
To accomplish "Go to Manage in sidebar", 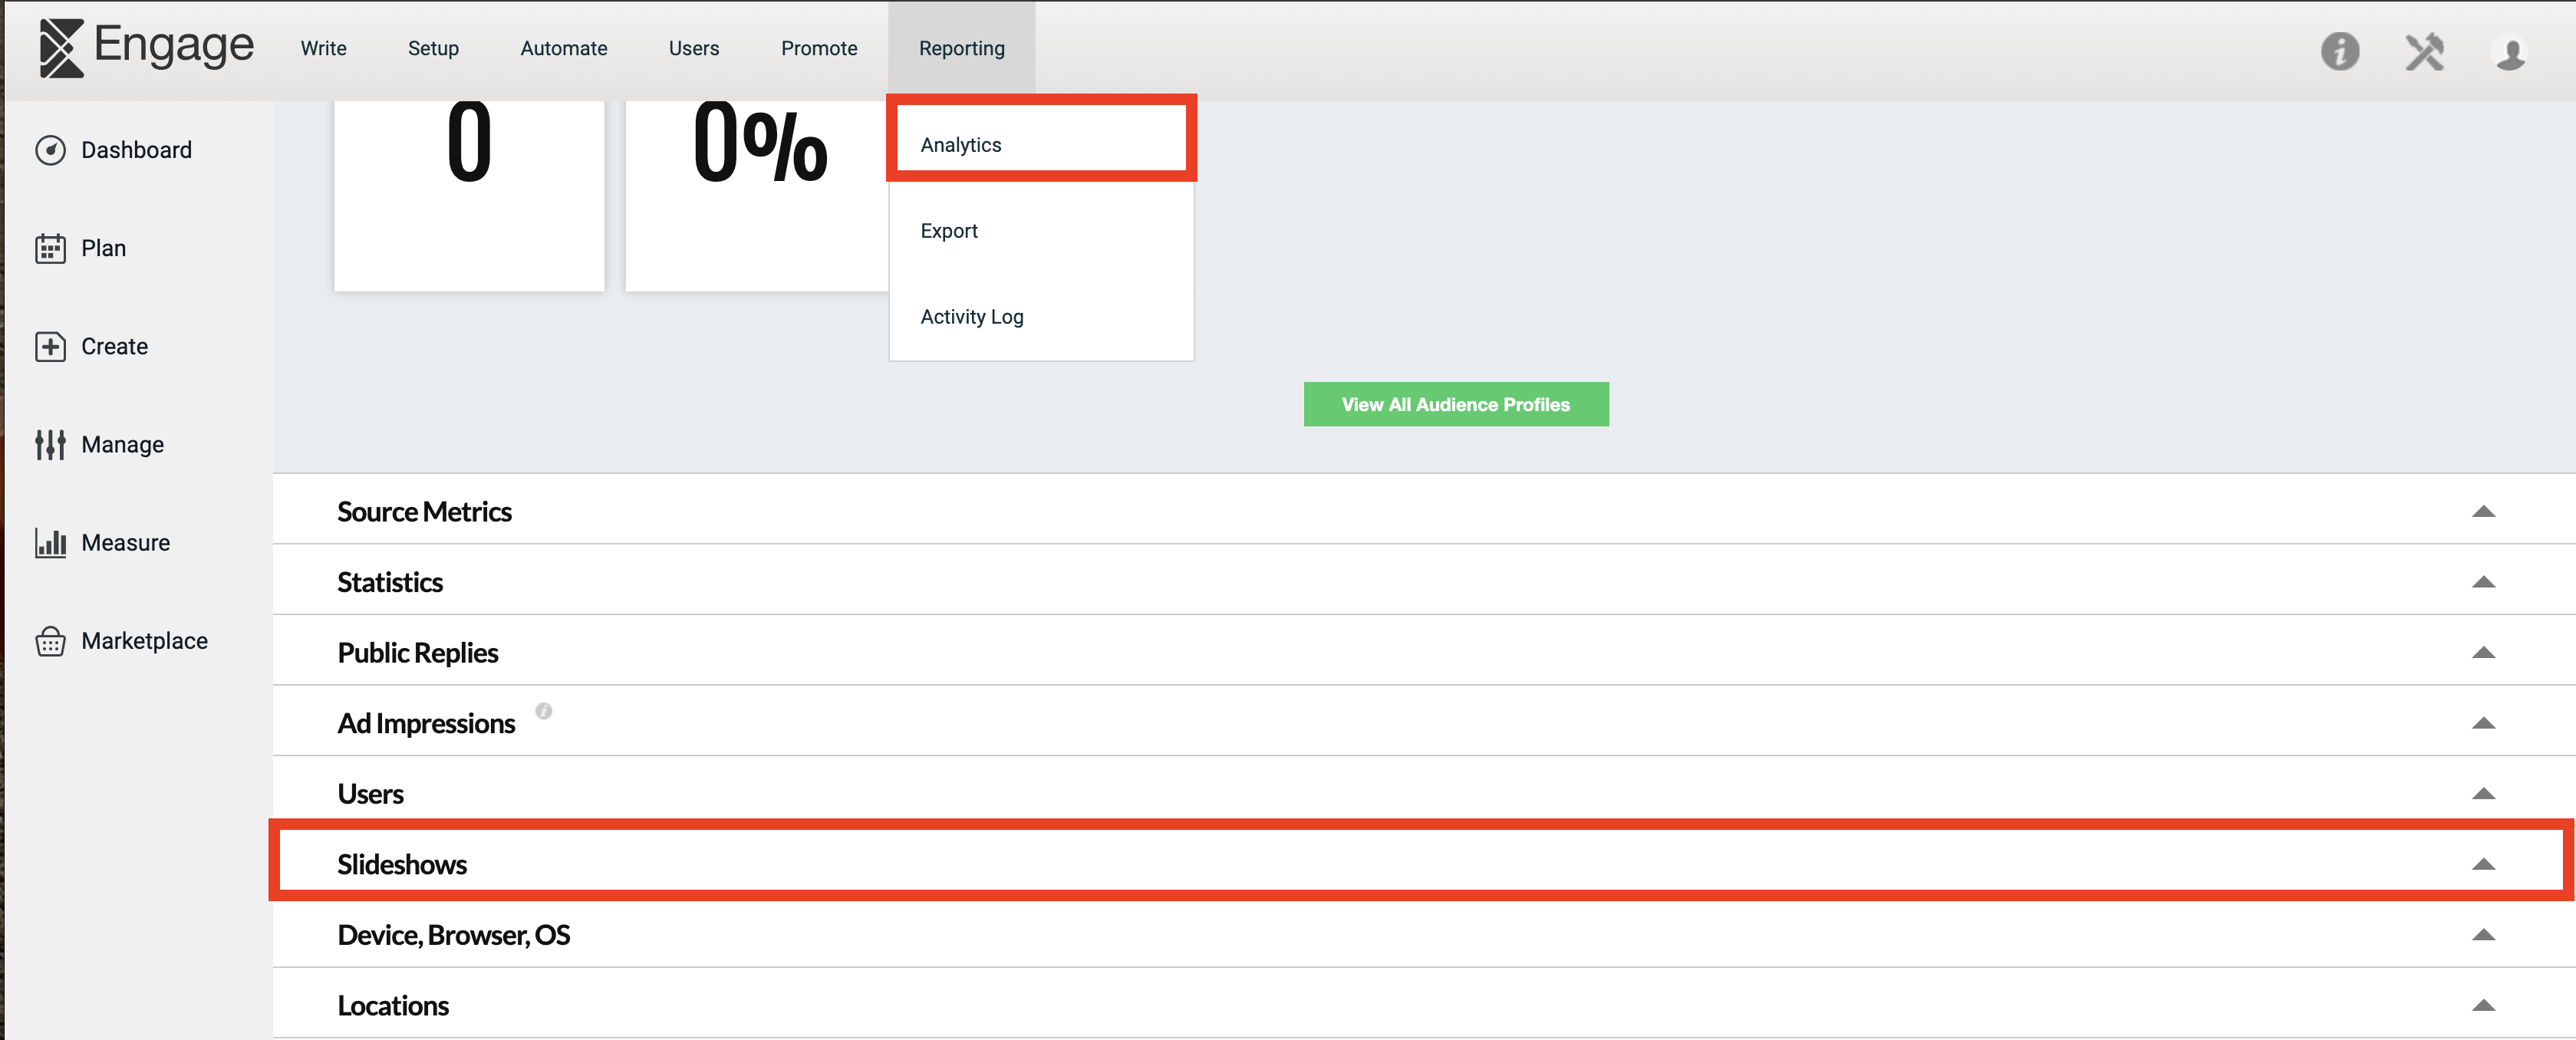I will (122, 444).
